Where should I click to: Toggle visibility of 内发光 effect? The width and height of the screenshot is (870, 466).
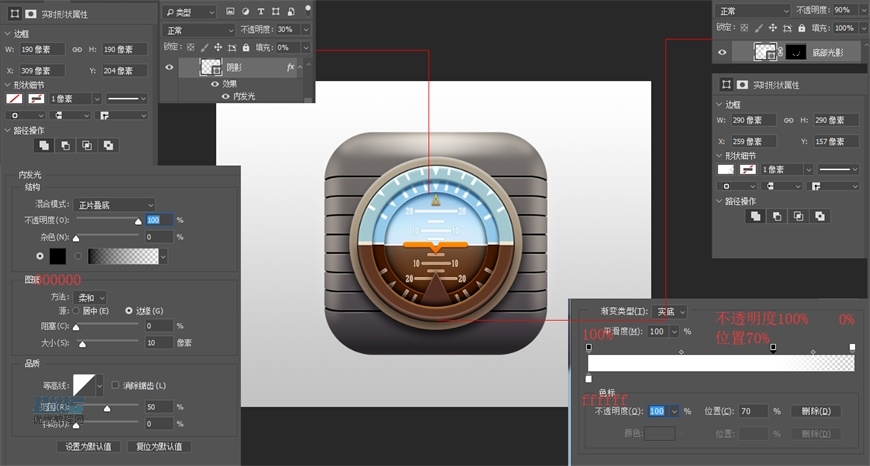coord(225,96)
